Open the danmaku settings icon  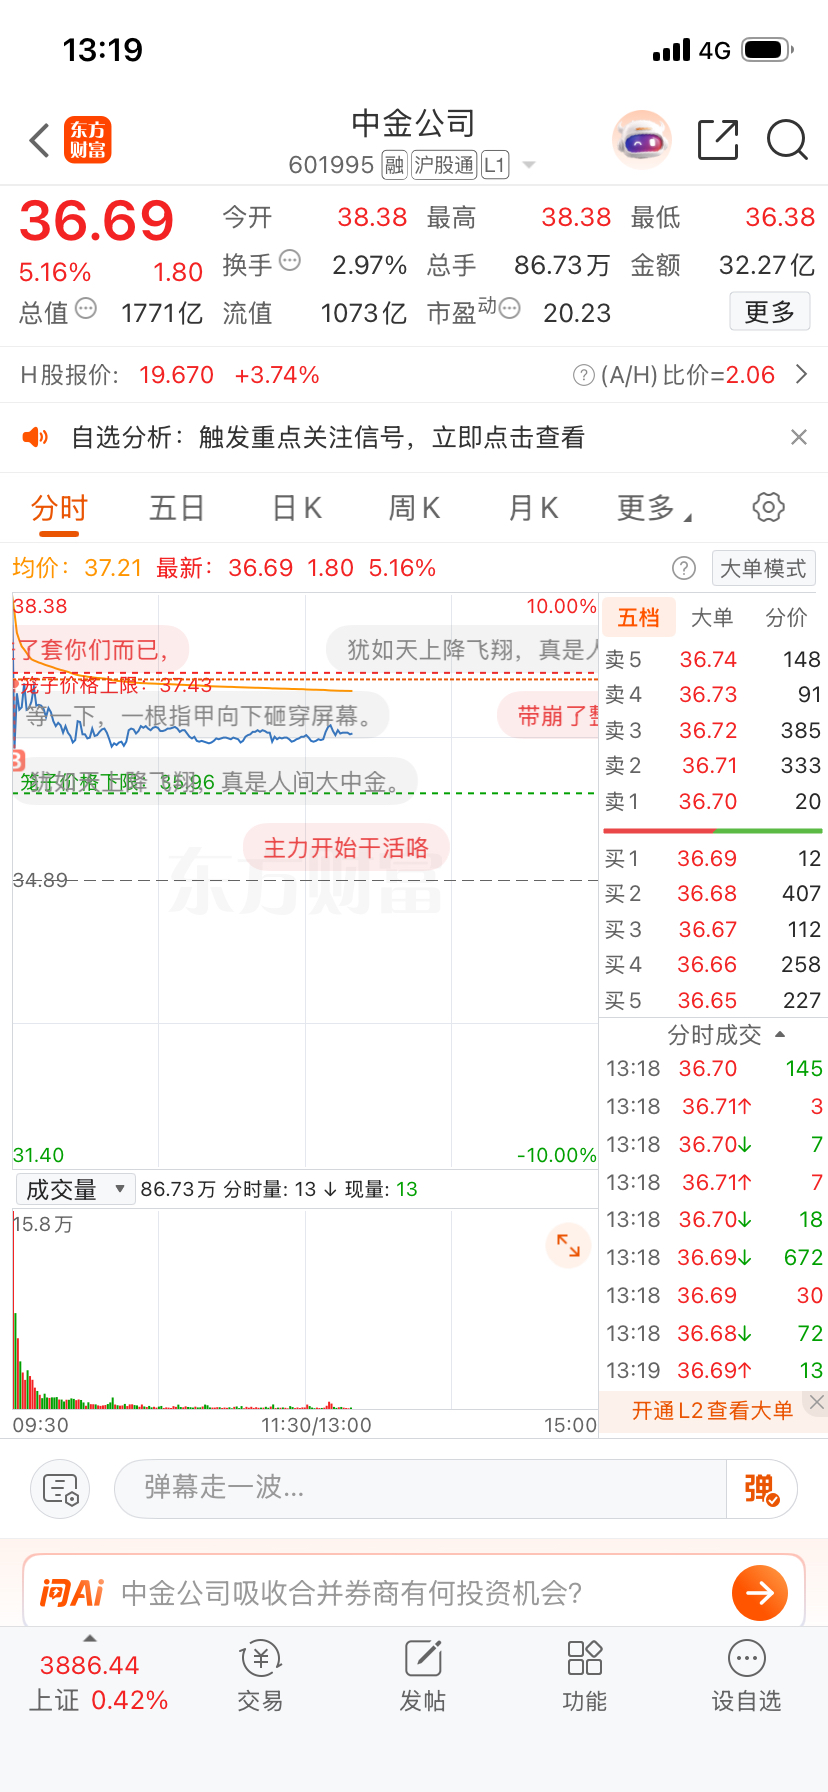[x=60, y=1489]
